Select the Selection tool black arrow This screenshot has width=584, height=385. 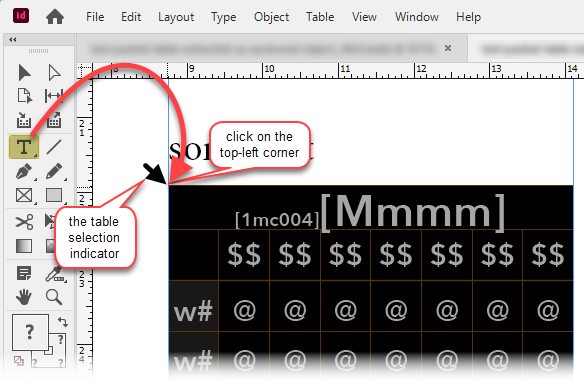(24, 73)
